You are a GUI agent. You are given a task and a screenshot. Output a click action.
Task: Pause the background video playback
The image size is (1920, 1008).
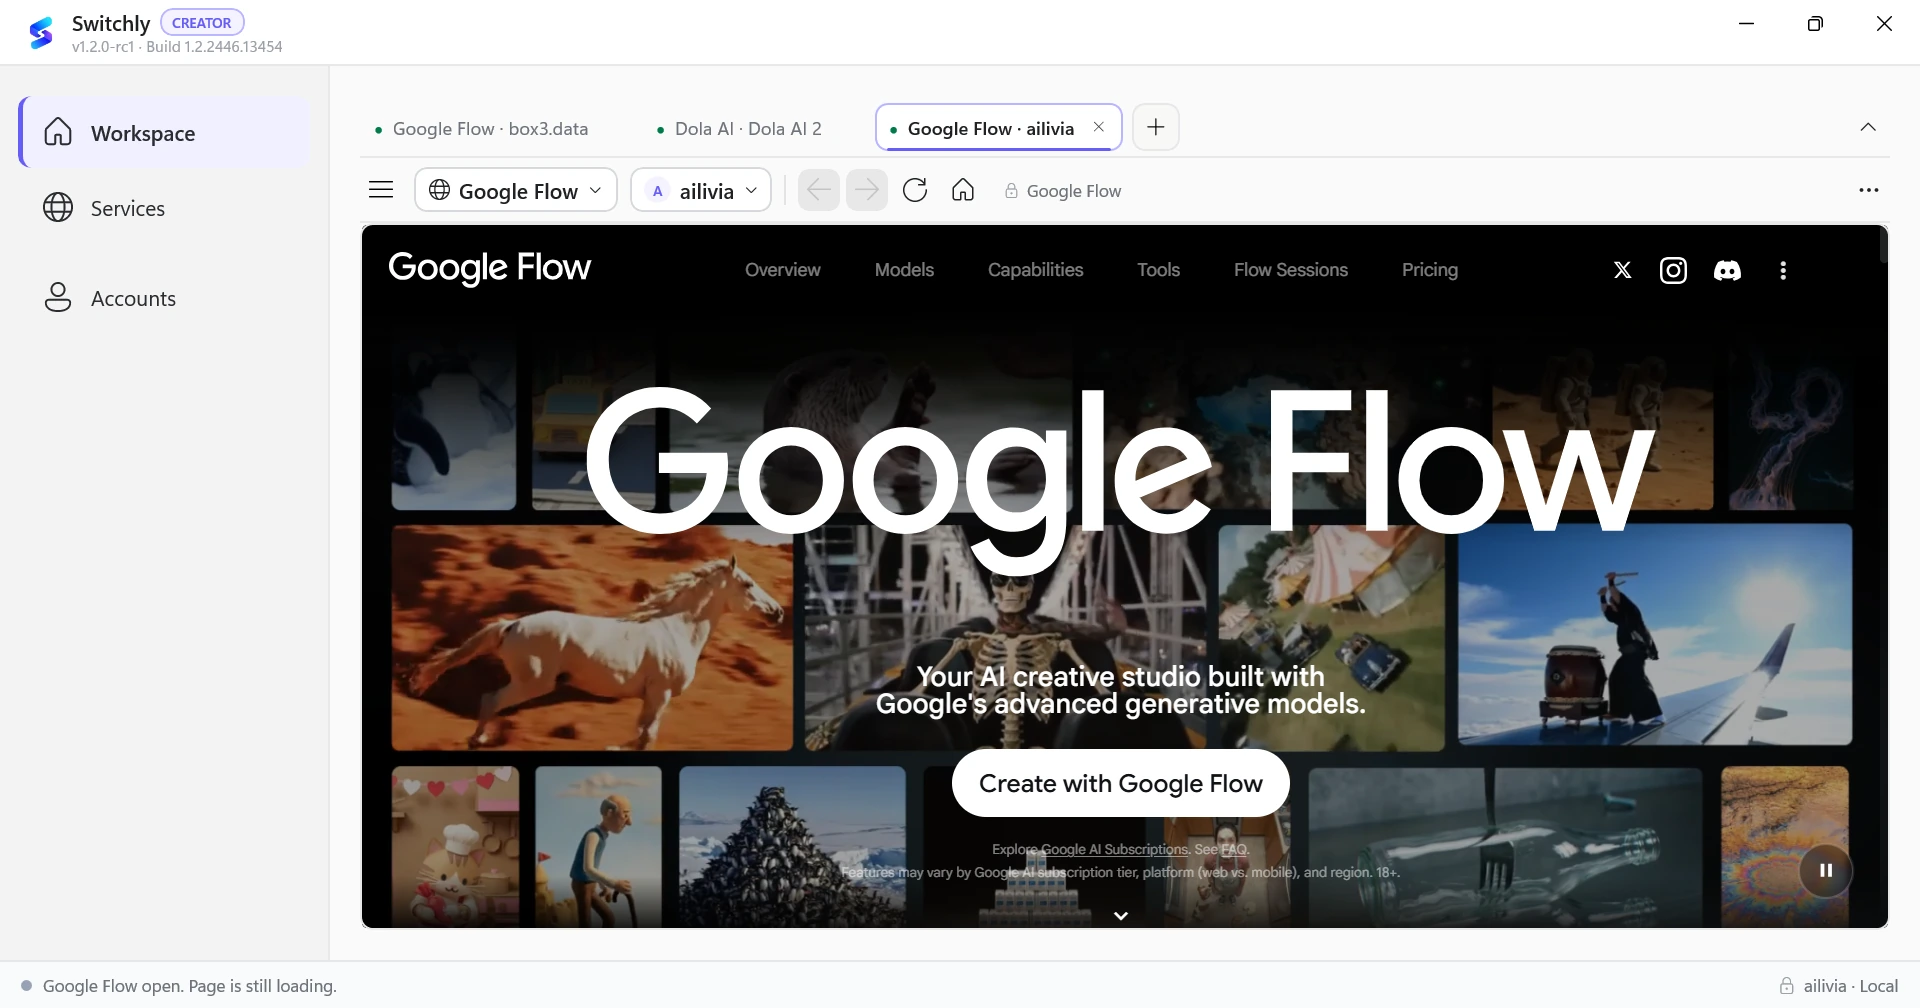pyautogui.click(x=1826, y=870)
